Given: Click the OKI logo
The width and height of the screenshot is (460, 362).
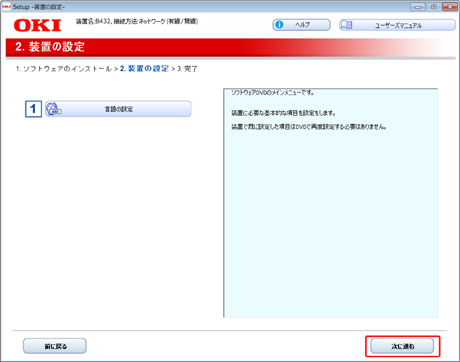Looking at the screenshot, I should click(x=38, y=25).
